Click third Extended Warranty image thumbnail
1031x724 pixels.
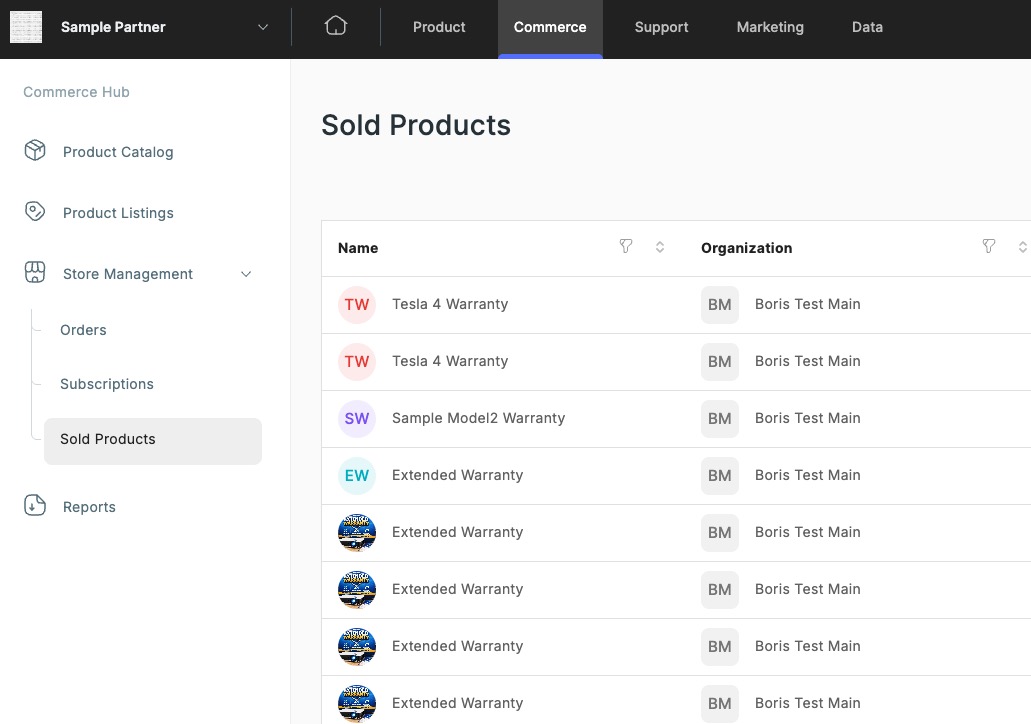click(357, 646)
